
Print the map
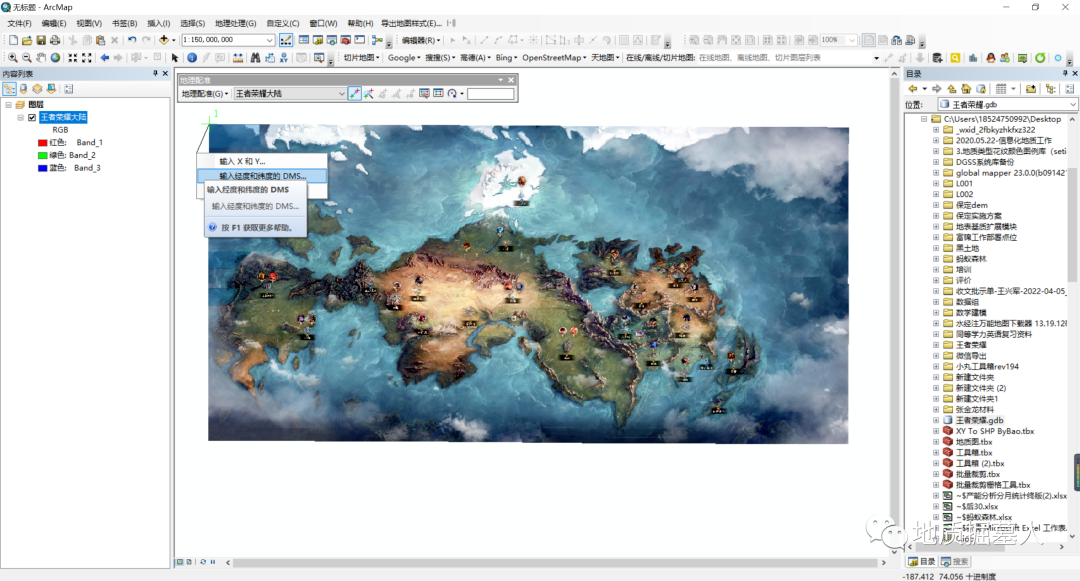(55, 40)
